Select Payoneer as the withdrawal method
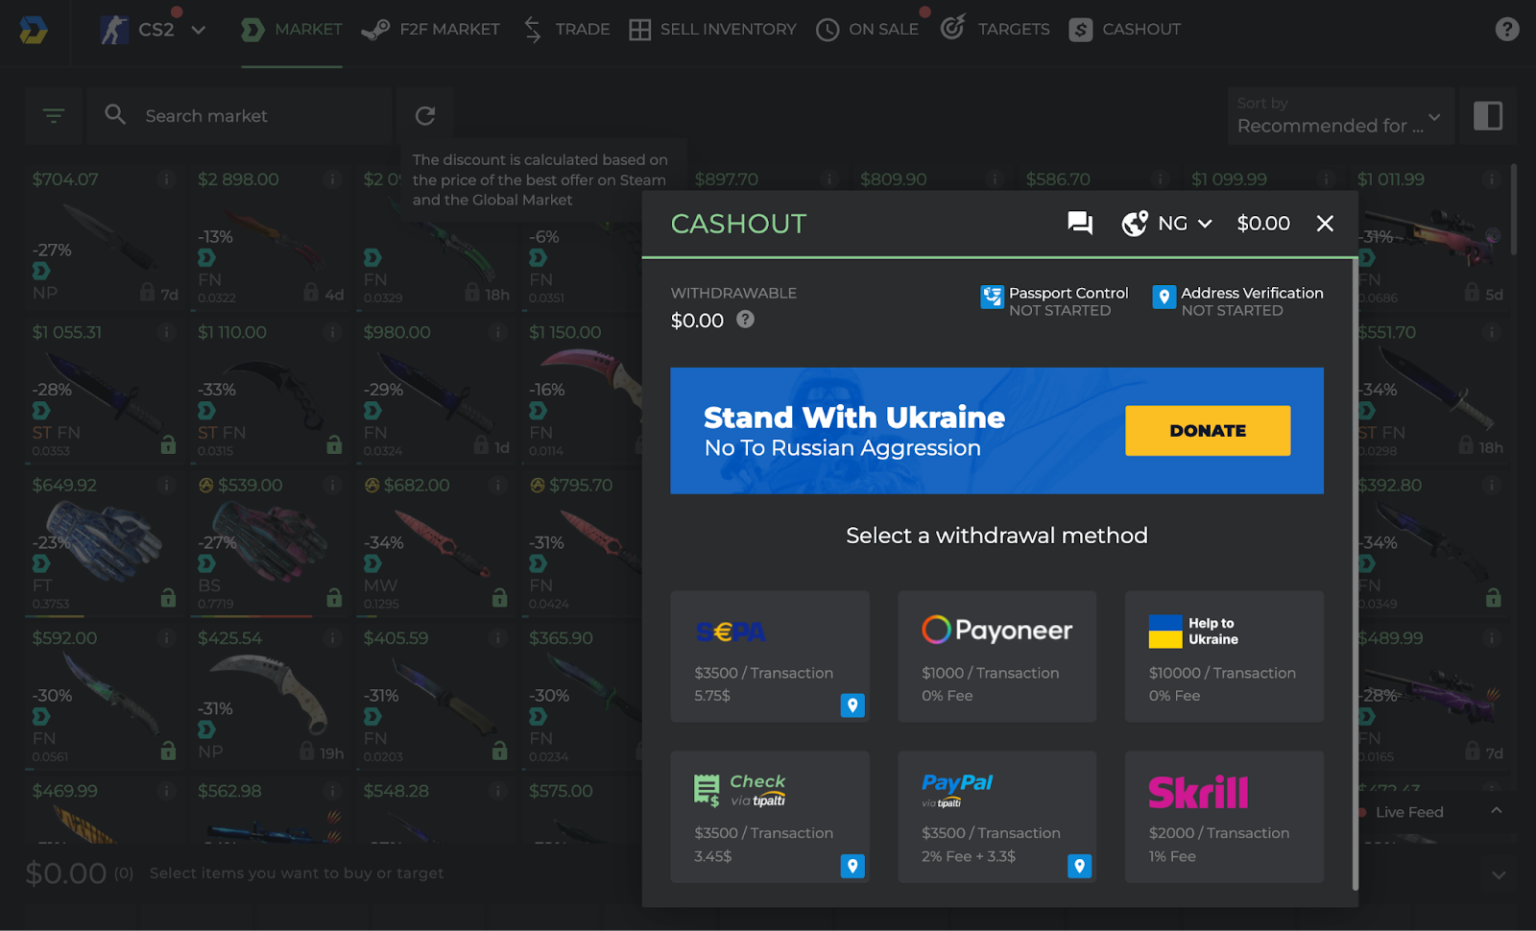1536x931 pixels. [997, 656]
